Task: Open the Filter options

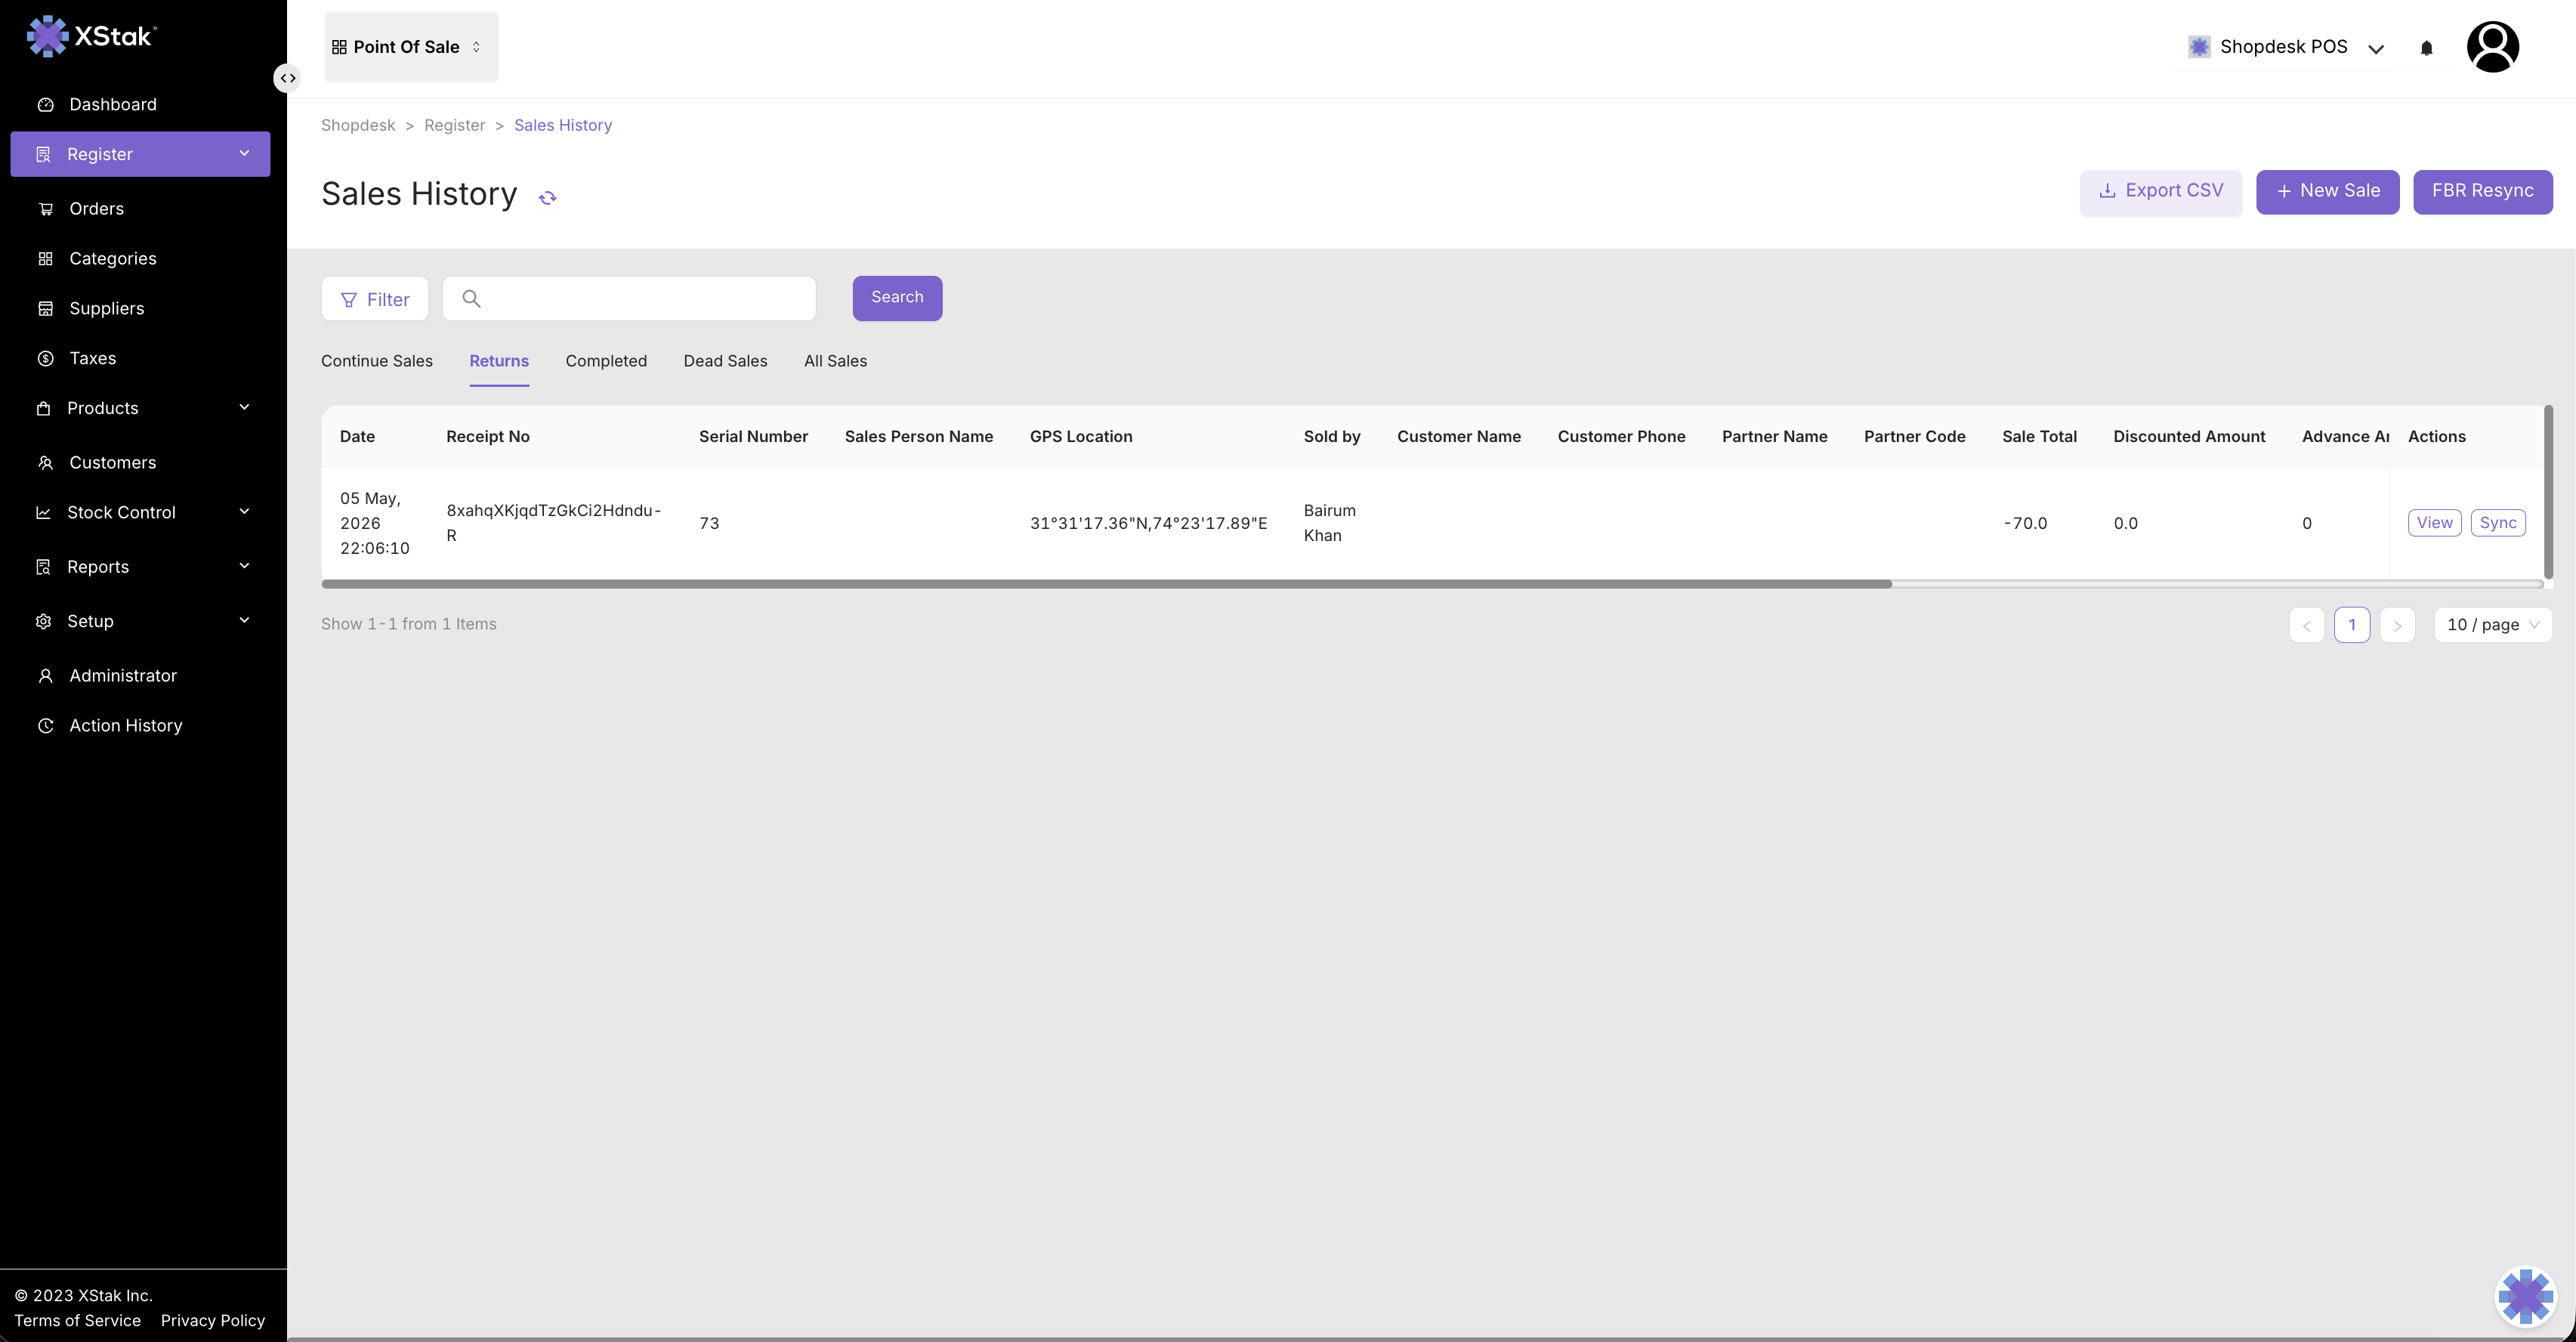Action: [375, 299]
